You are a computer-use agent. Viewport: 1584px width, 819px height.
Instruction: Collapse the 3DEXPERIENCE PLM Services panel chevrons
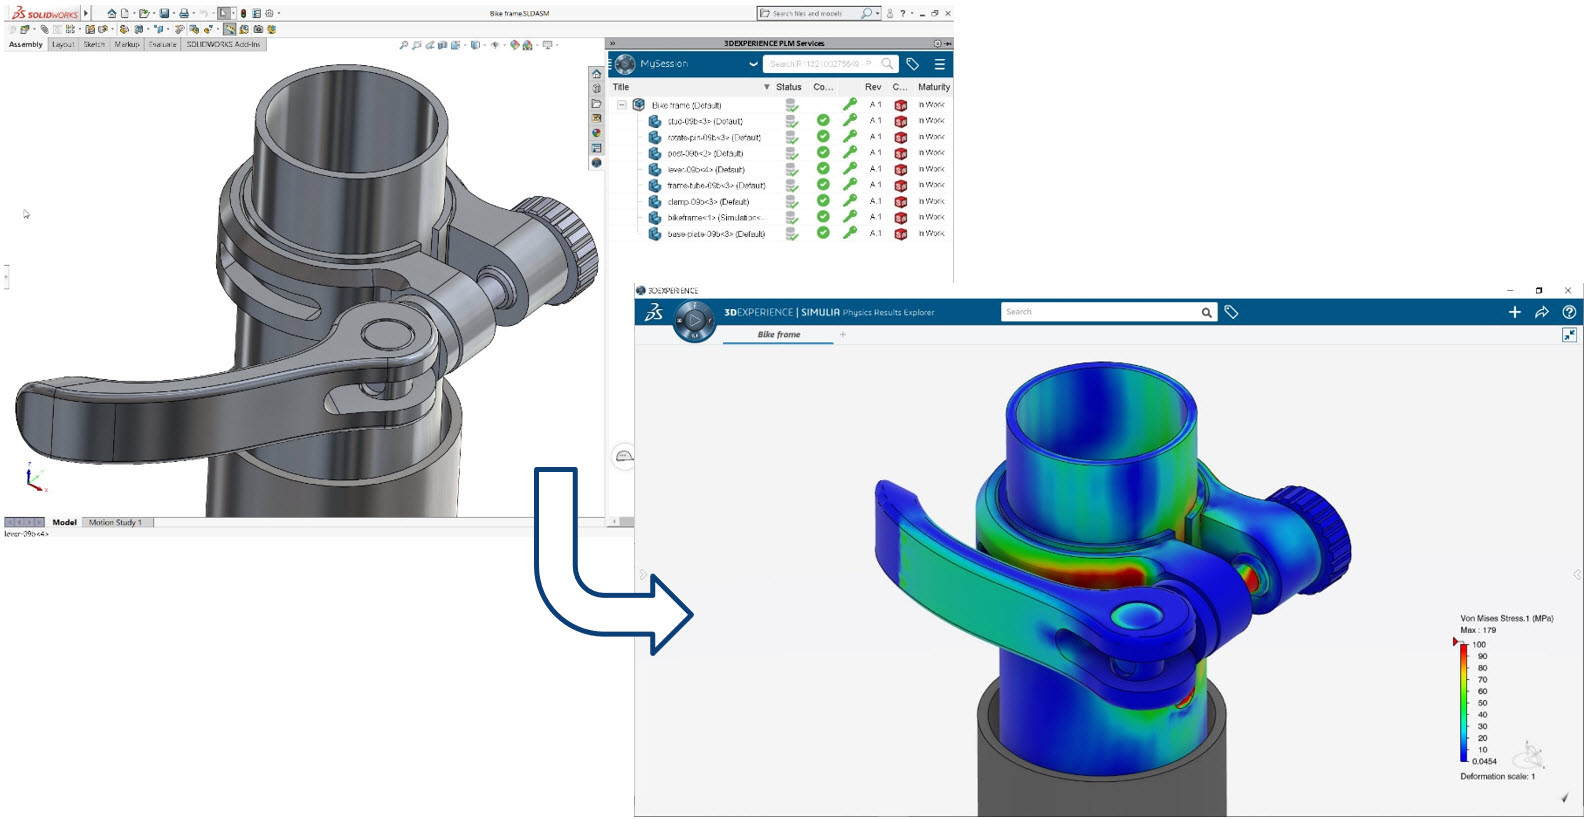[x=613, y=43]
